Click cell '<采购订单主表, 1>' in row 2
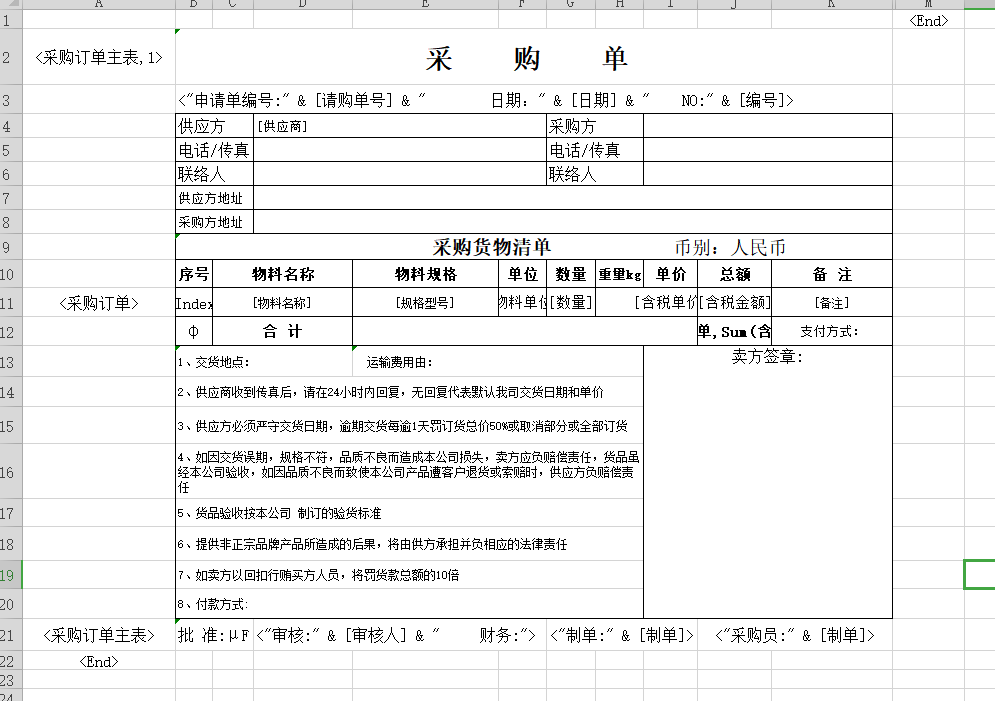The height and width of the screenshot is (701, 995). click(99, 57)
